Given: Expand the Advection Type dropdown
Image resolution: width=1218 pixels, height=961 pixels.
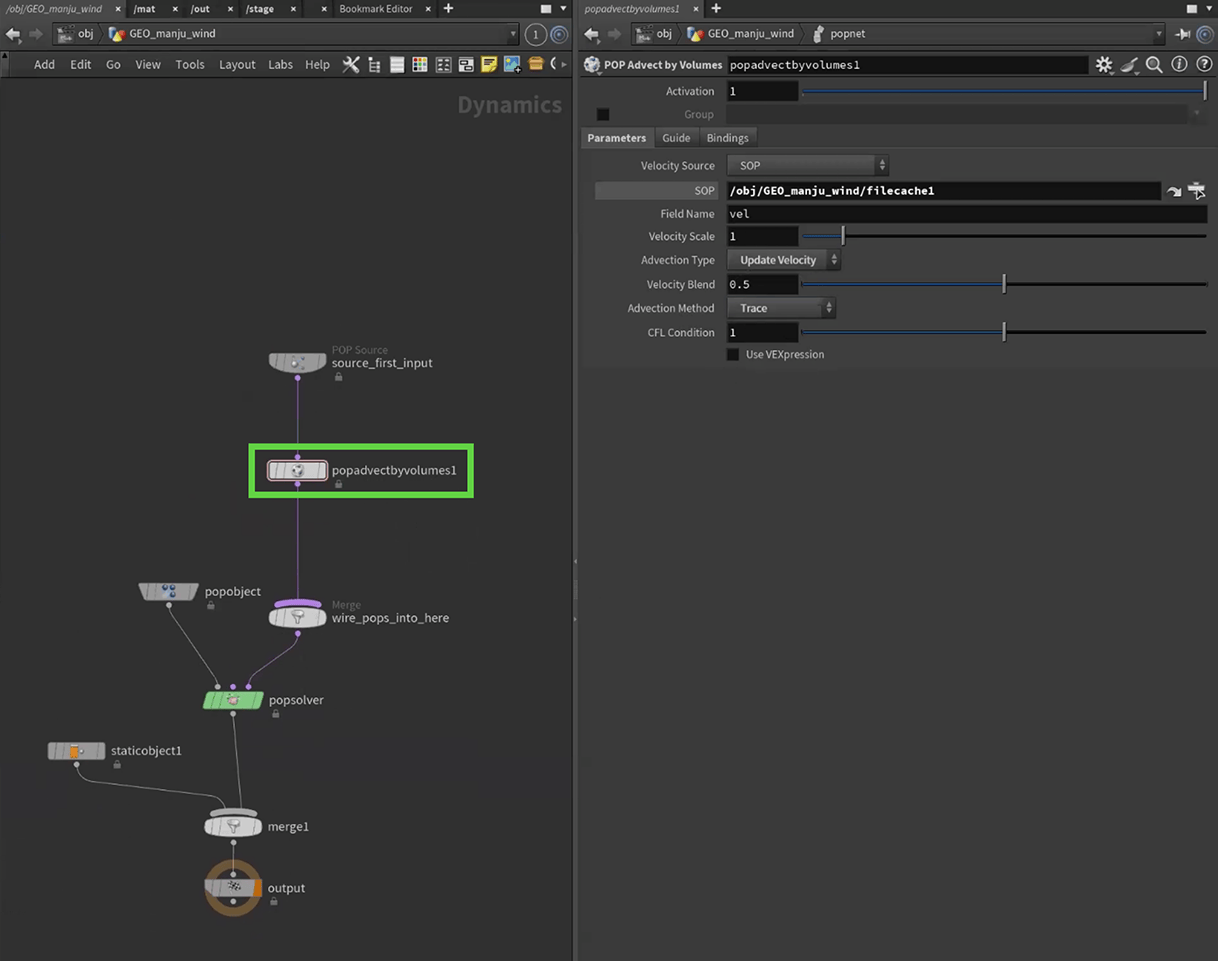Looking at the screenshot, I should [783, 260].
